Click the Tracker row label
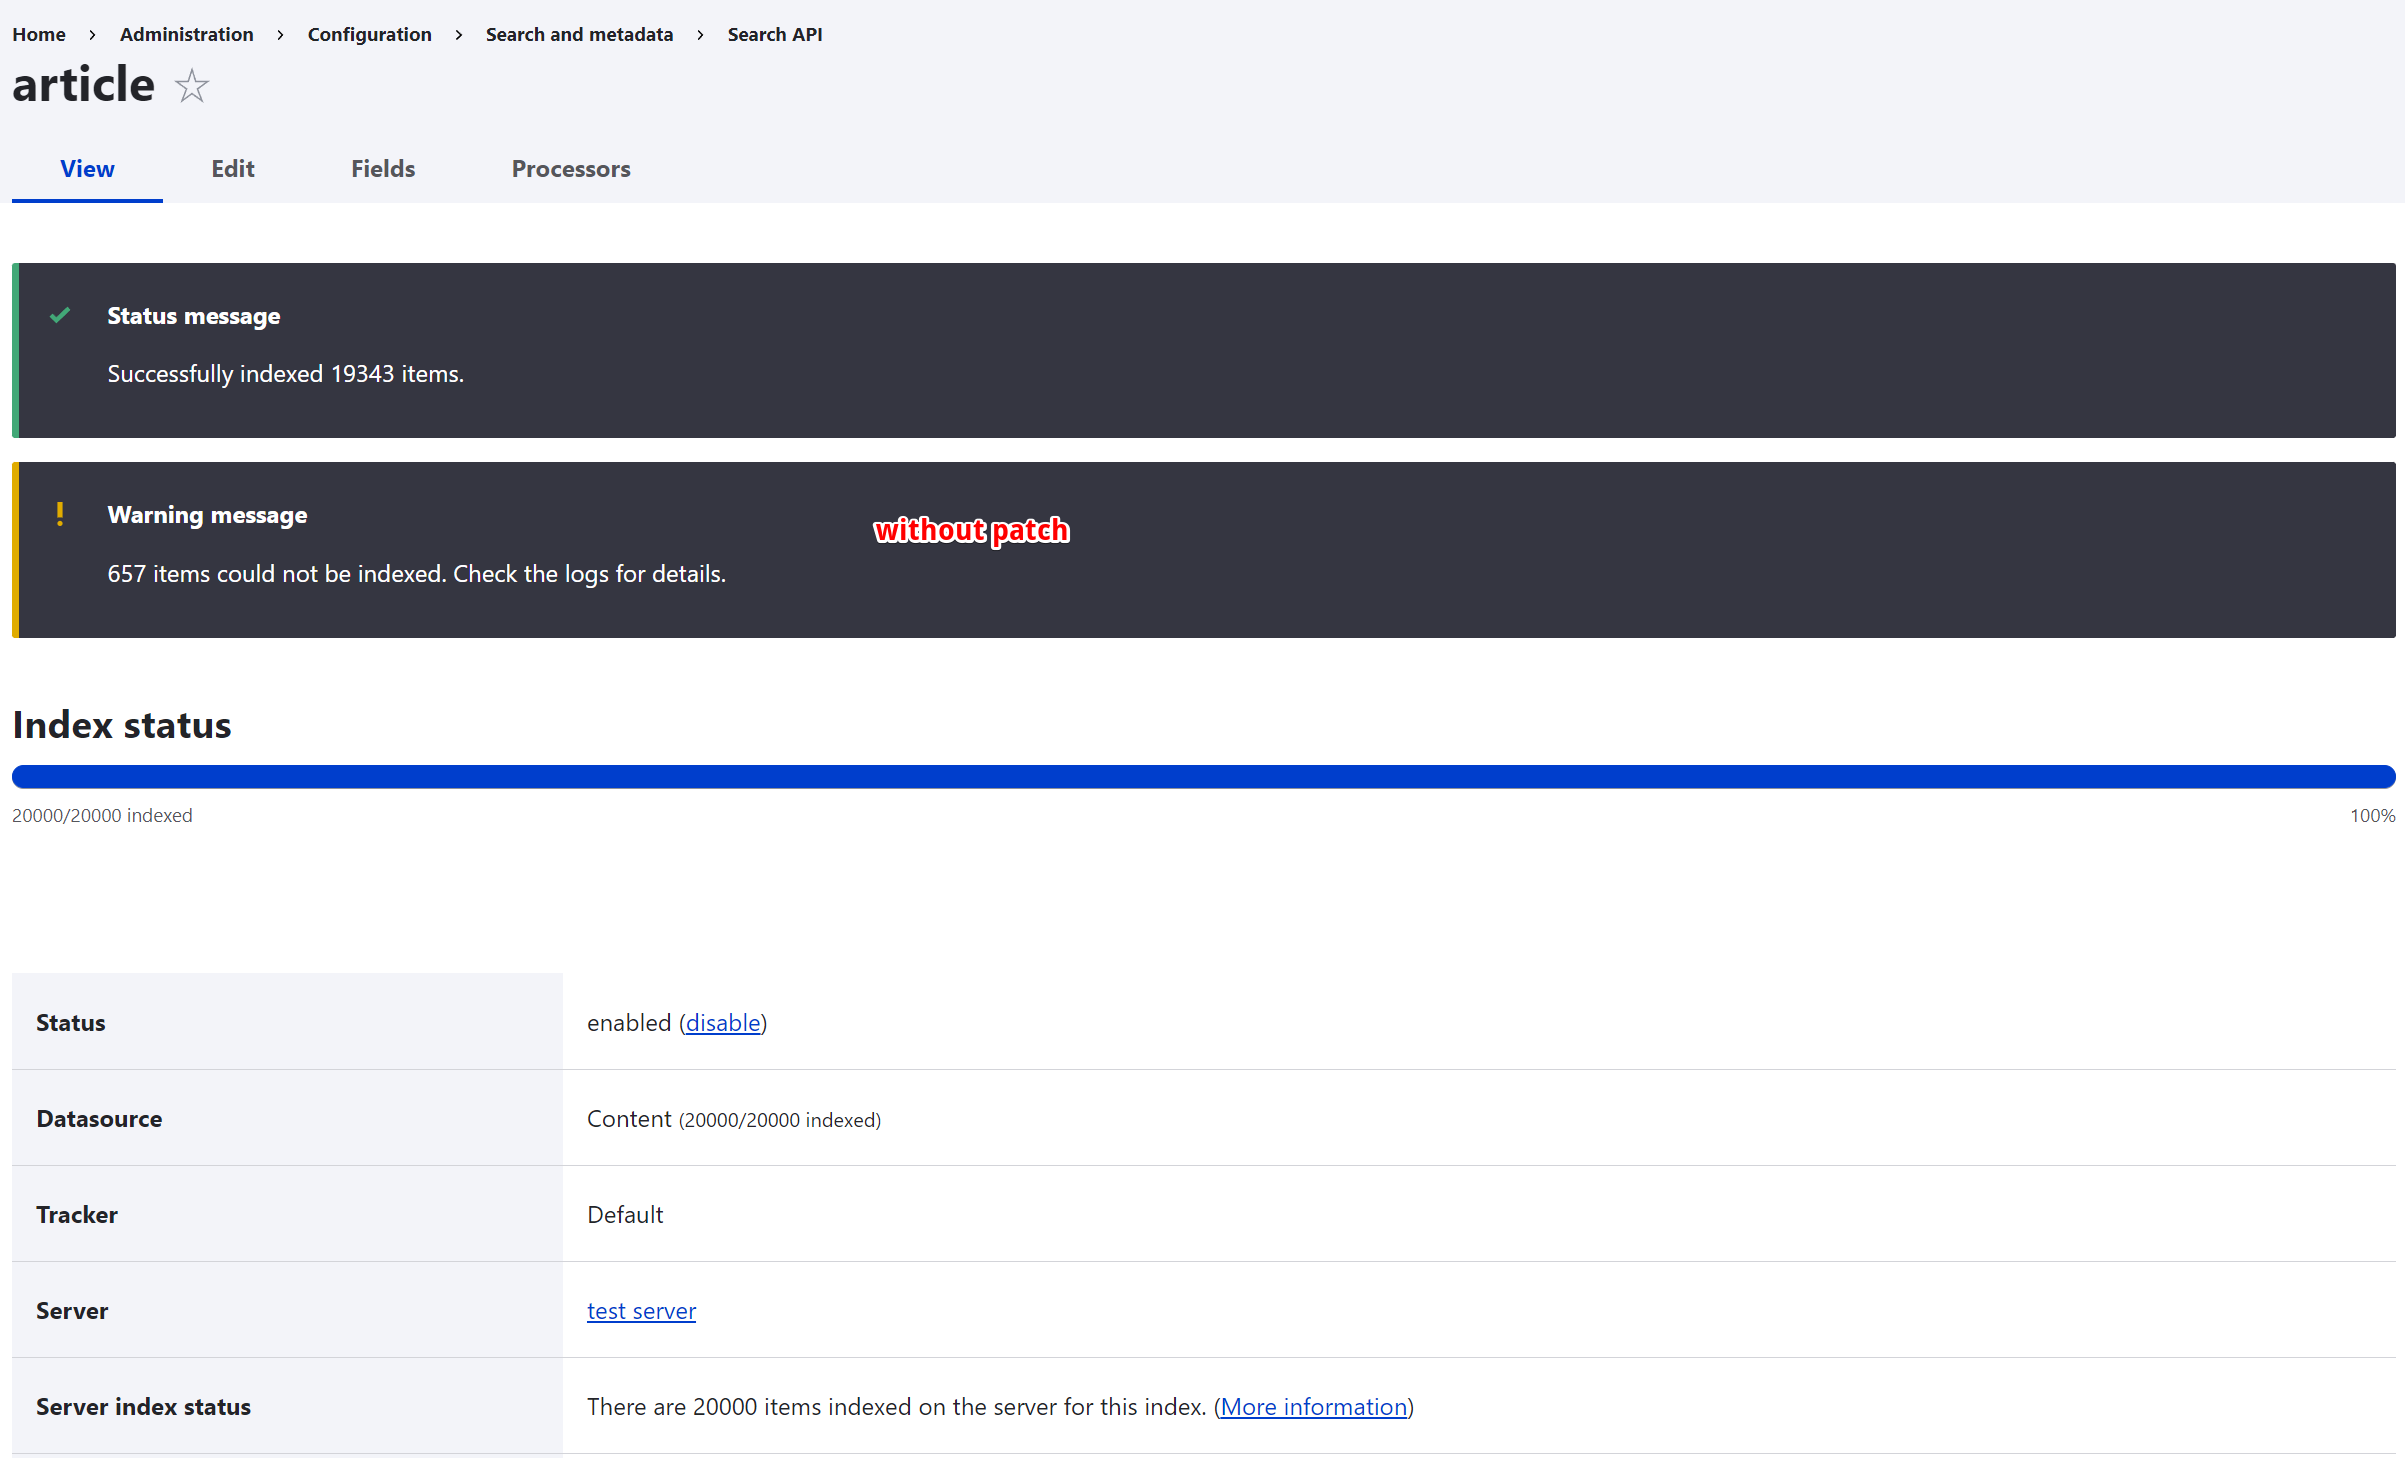 [x=77, y=1215]
